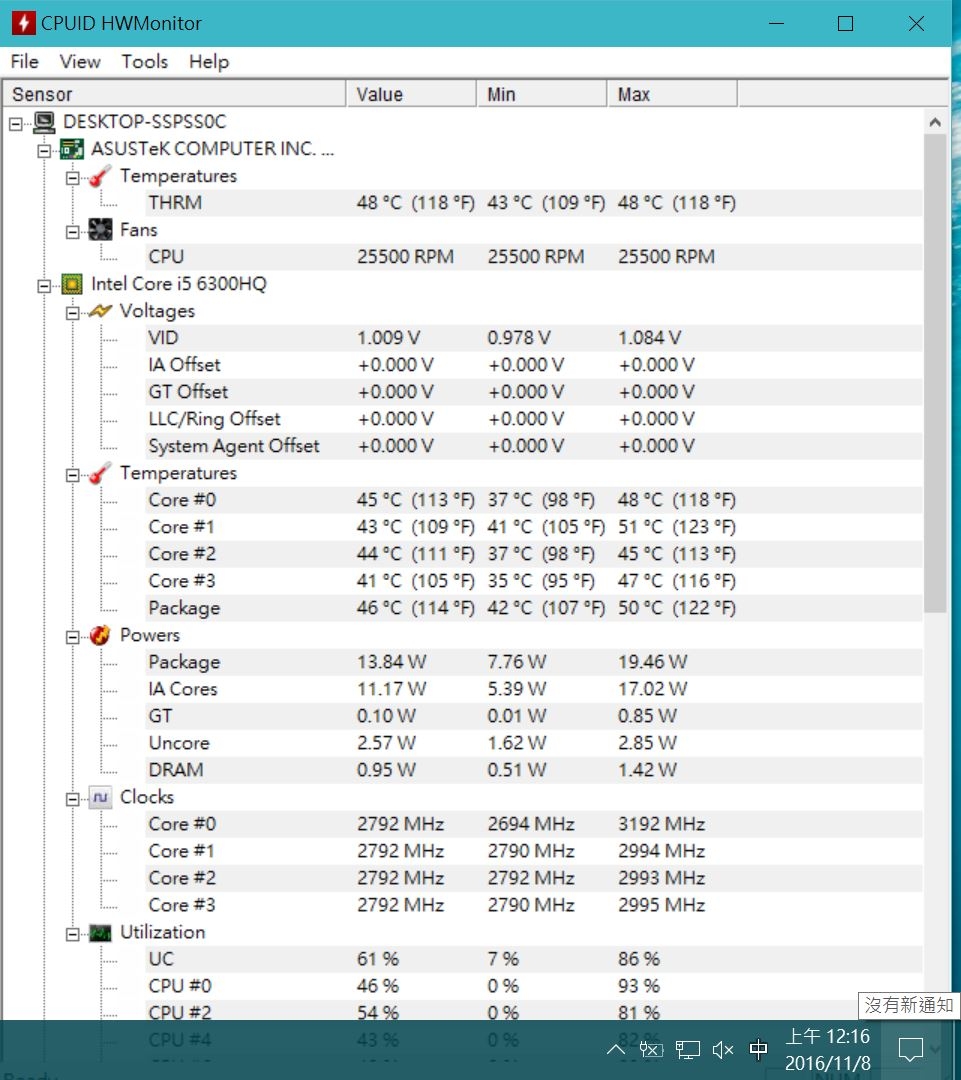Select the GT Offset row
This screenshot has width=961, height=1080.
pos(534,392)
